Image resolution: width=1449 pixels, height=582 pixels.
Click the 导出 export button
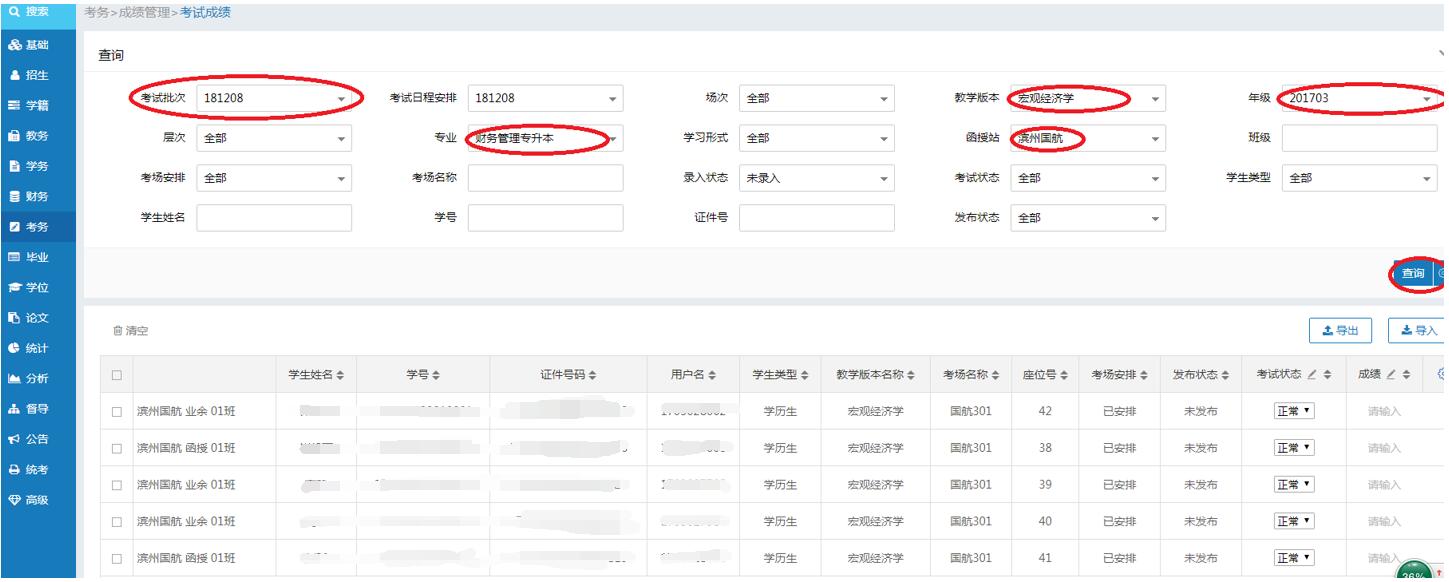pos(1339,330)
